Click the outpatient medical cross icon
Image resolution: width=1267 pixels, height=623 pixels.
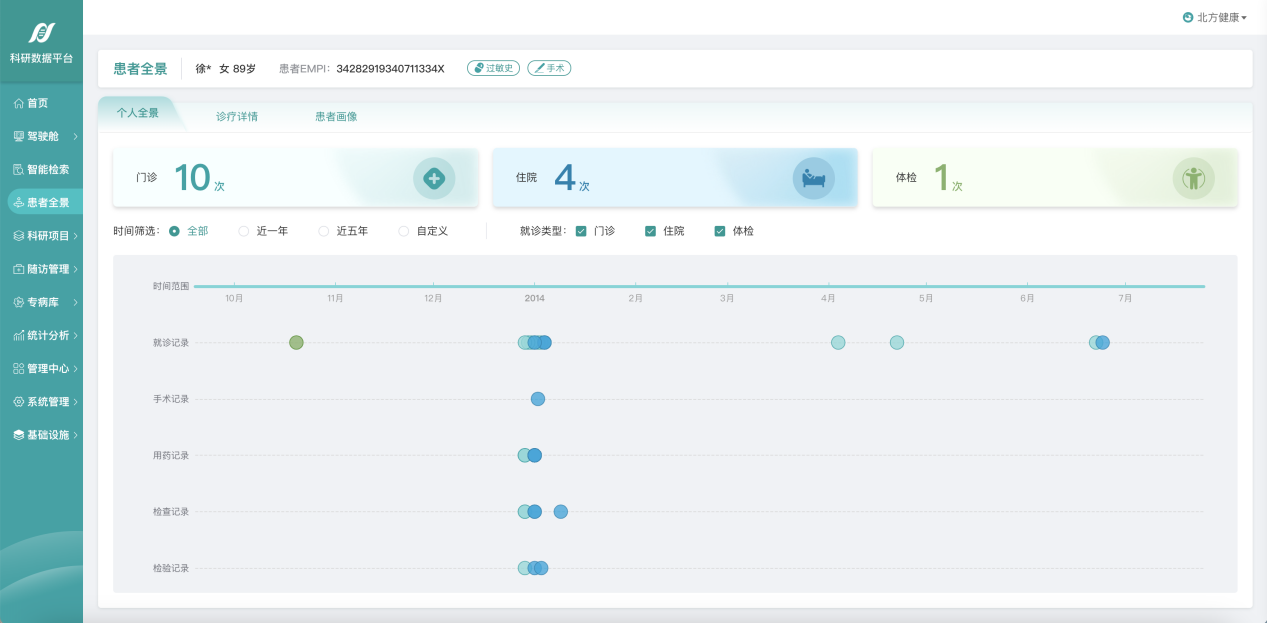tap(433, 179)
